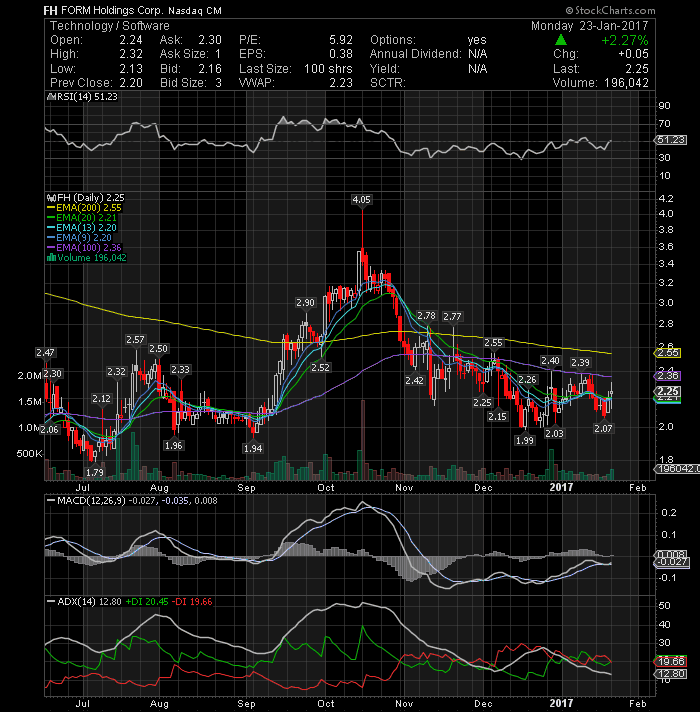Click the 196042 volume axis tag
The width and height of the screenshot is (700, 712).
[x=677, y=468]
